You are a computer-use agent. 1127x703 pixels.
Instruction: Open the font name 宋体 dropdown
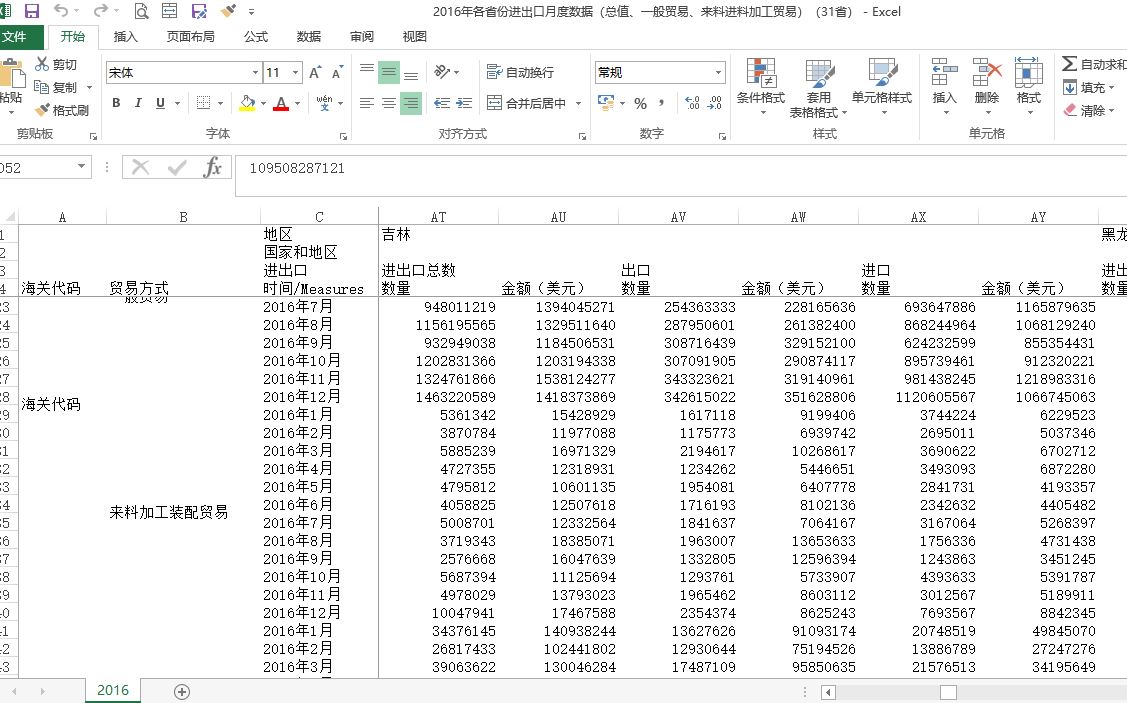pyautogui.click(x=255, y=73)
